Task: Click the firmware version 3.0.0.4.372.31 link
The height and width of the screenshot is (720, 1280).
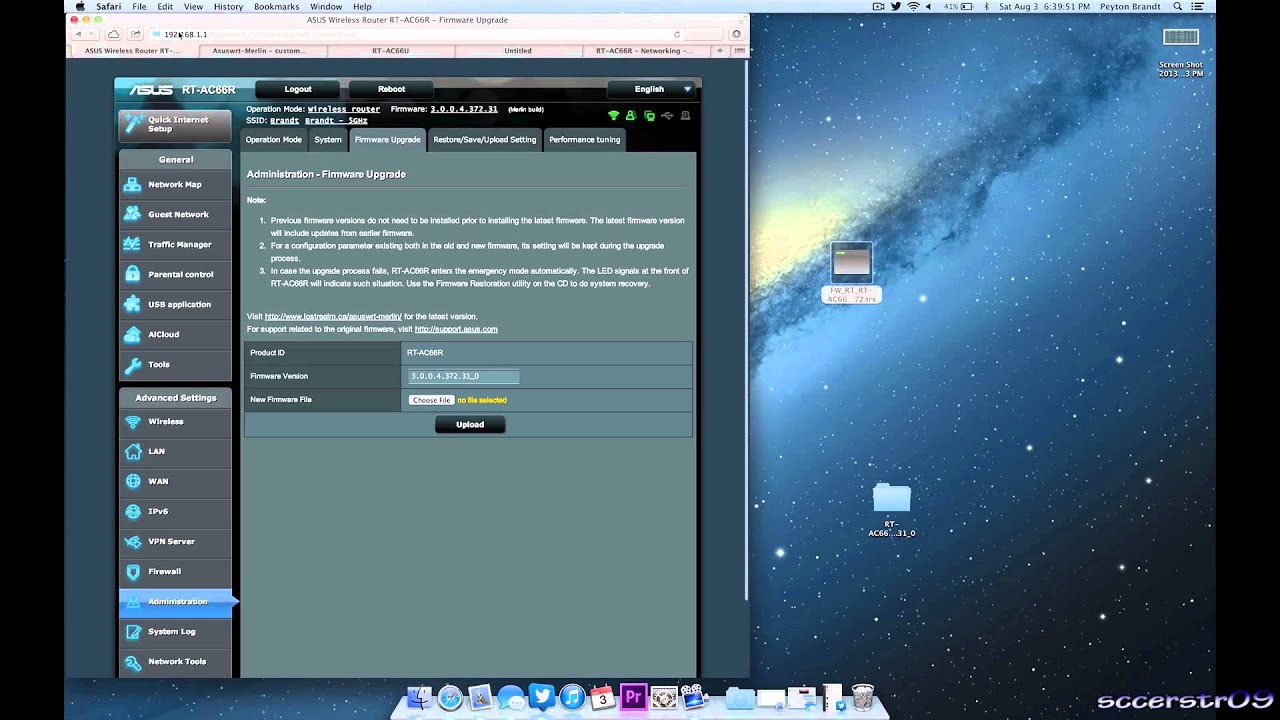Action: click(x=464, y=109)
